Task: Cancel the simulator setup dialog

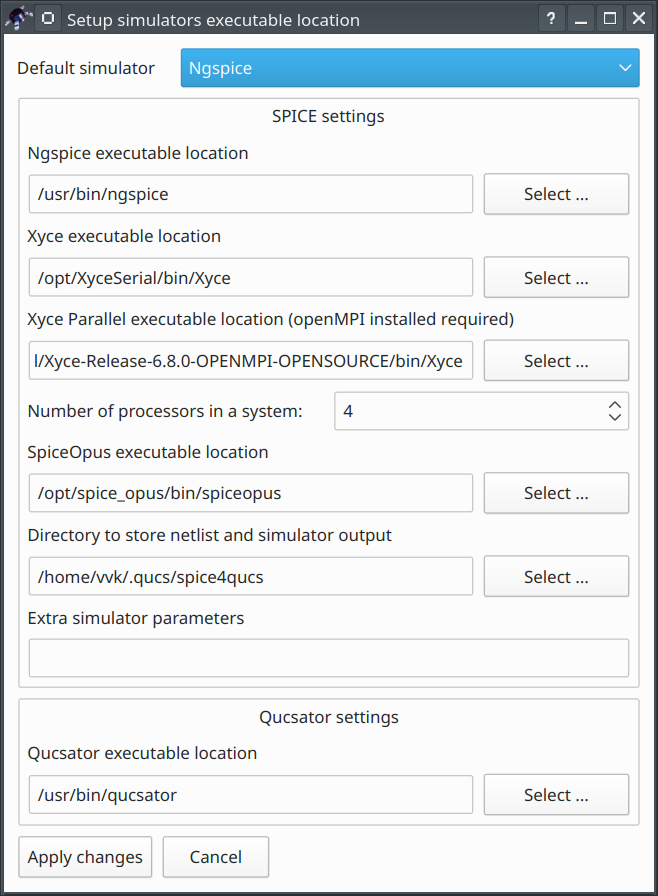Action: pos(216,857)
